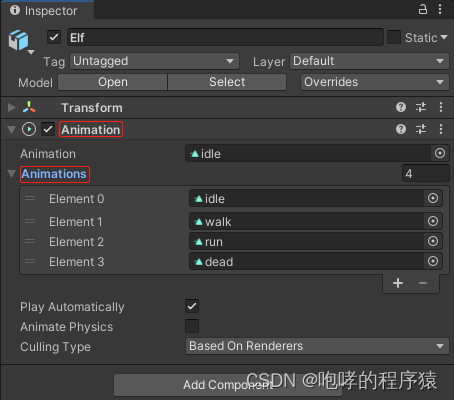Grab the Element 3 reorder handle

point(30,261)
